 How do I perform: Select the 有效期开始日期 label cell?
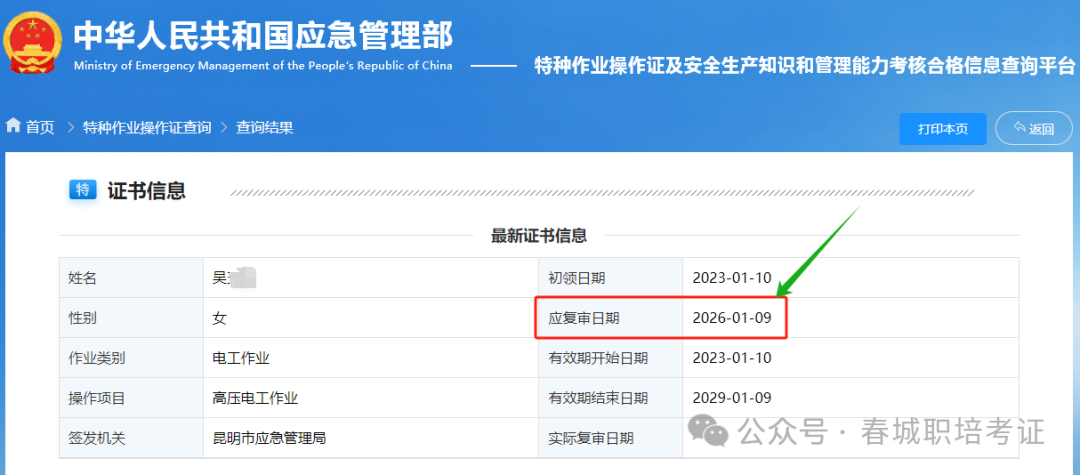pos(610,358)
